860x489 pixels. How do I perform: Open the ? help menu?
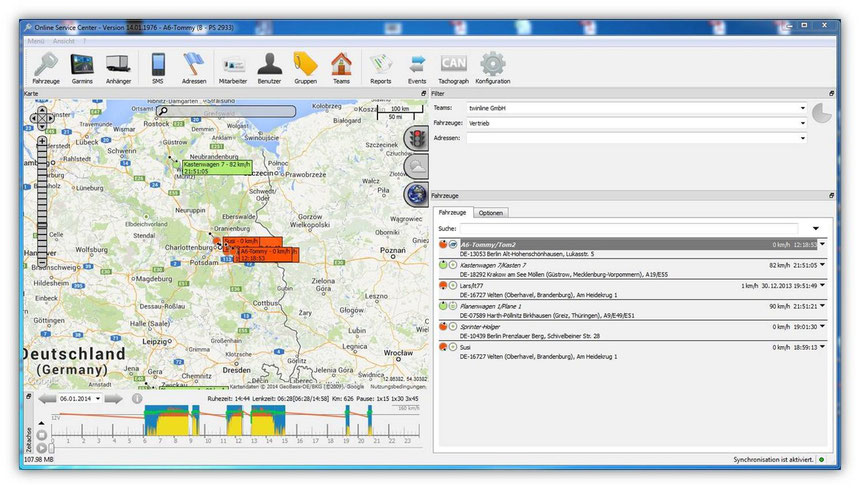click(x=84, y=41)
